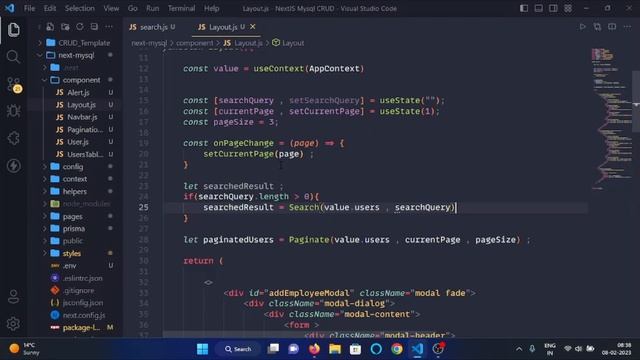The image size is (640, 360).
Task: Open the Accounts icon in activity bar
Action: click(x=13, y=297)
